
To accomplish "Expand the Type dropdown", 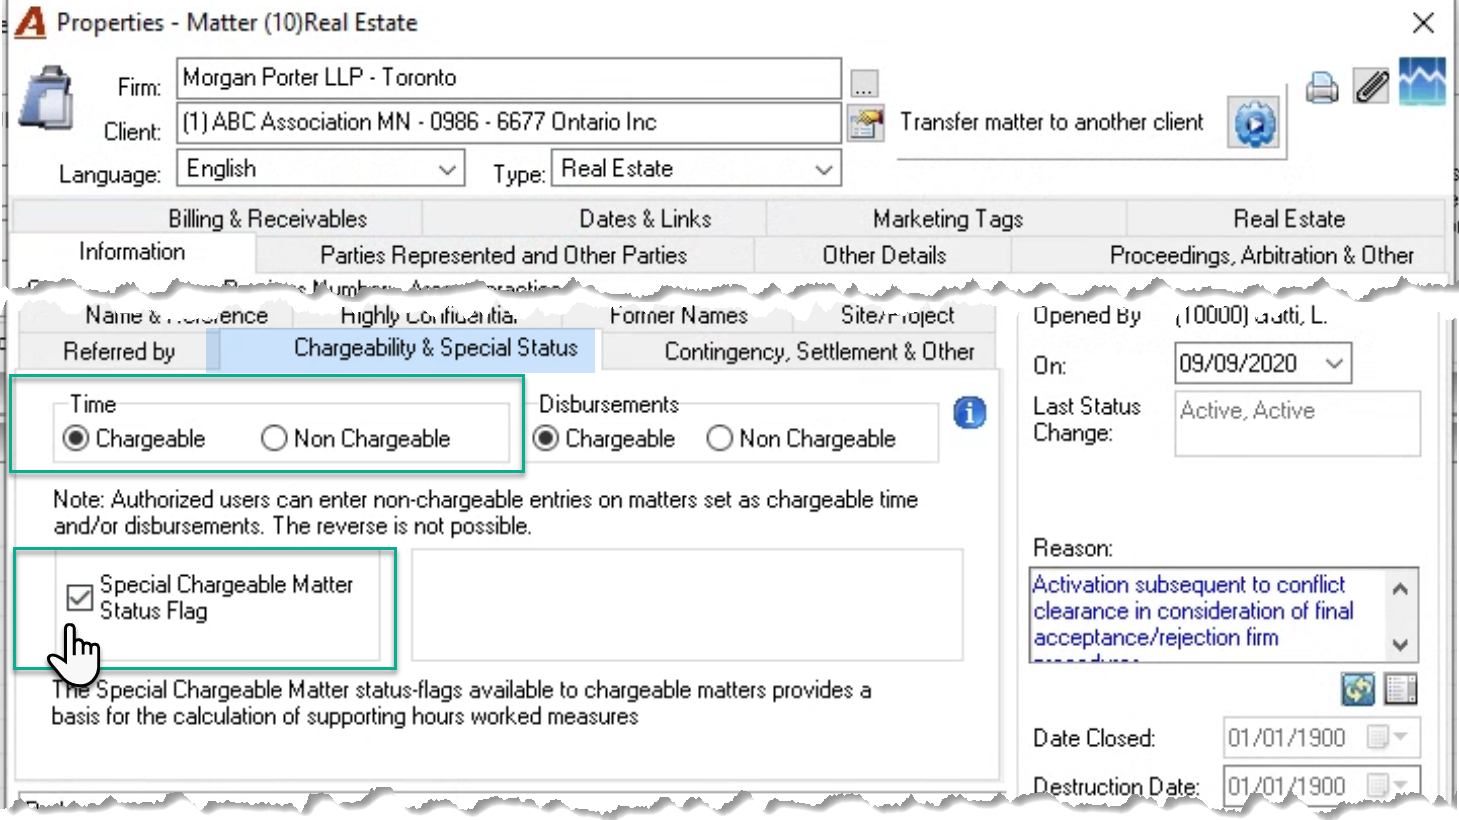I will [824, 169].
